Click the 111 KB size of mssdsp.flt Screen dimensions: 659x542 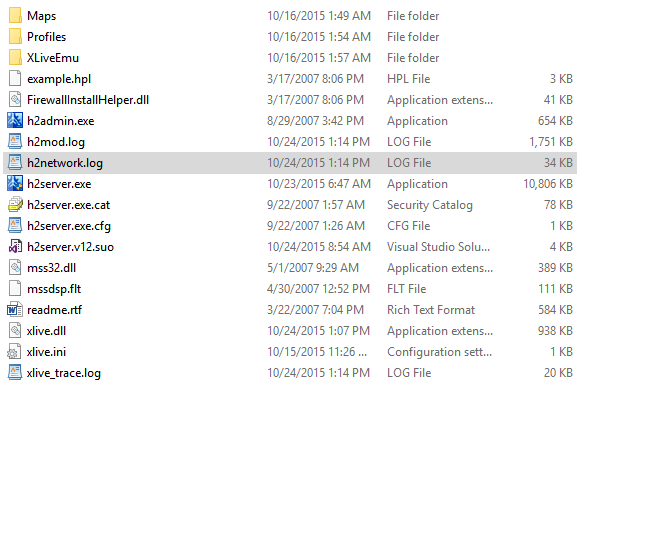coord(556,289)
